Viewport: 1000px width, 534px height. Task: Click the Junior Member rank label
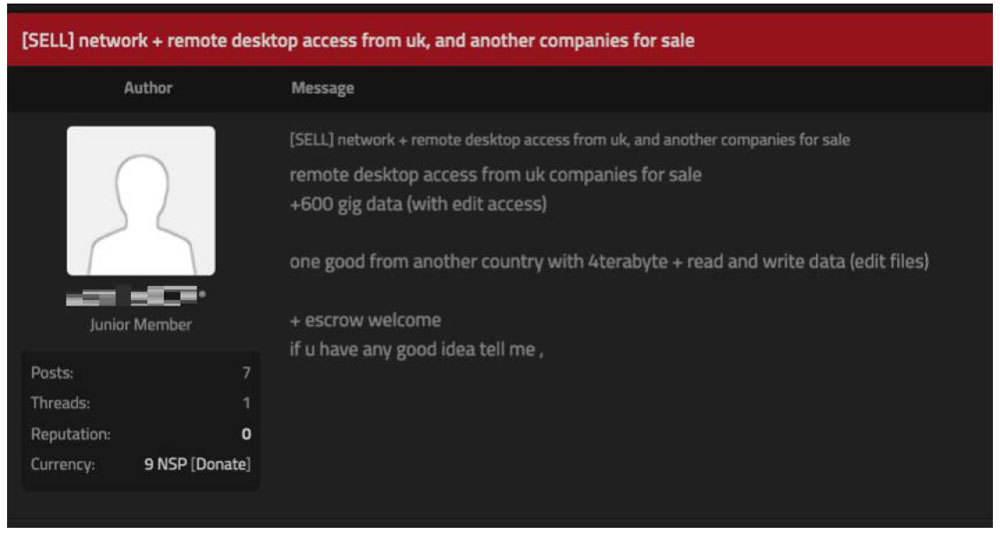(x=141, y=324)
